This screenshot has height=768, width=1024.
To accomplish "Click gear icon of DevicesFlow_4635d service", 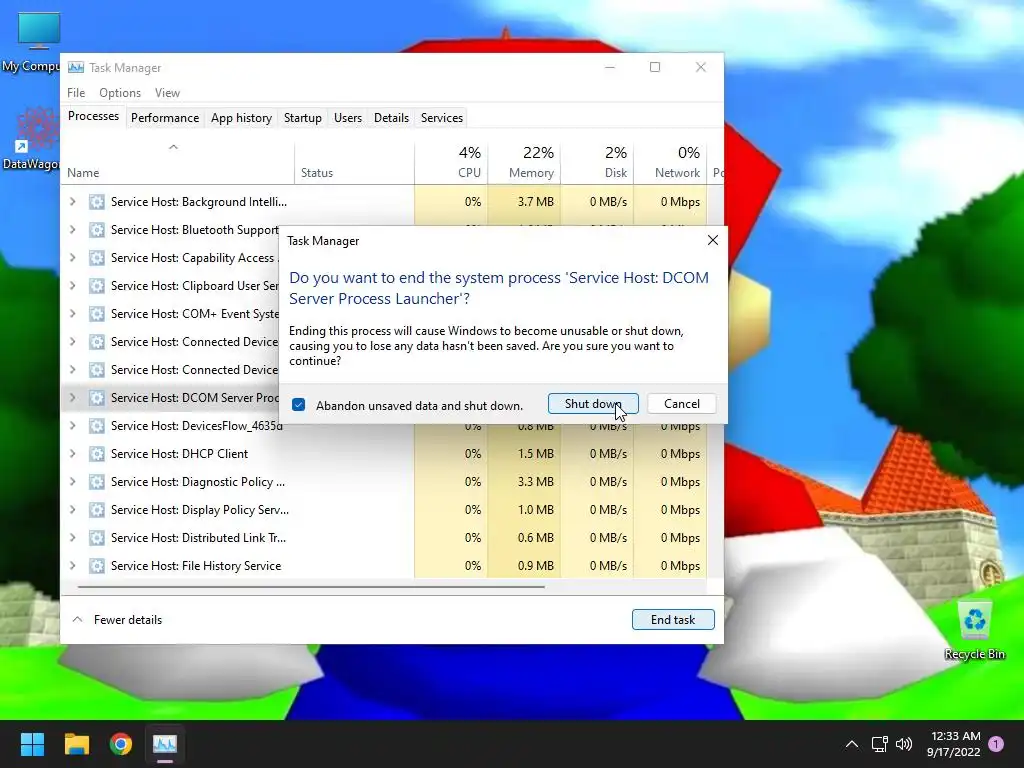I will (x=97, y=426).
